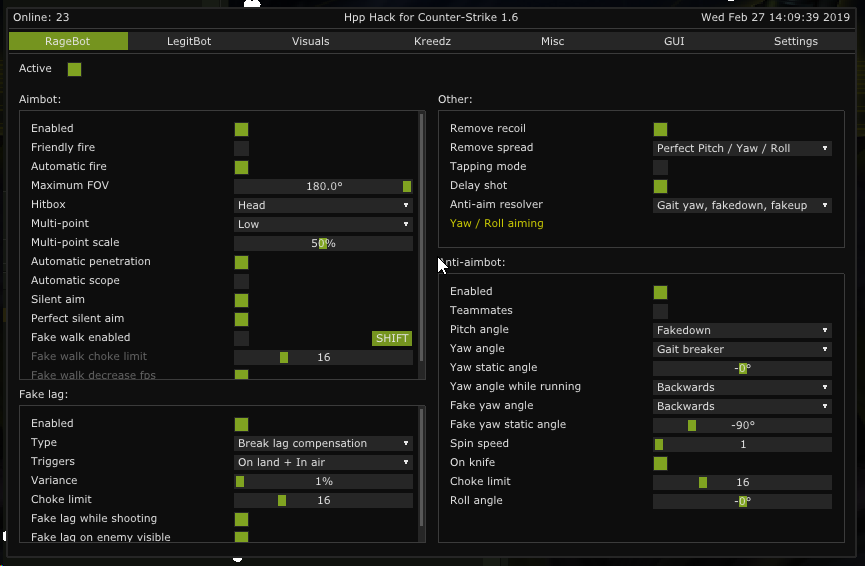Disable the Remove recoil checkbox

(x=660, y=129)
